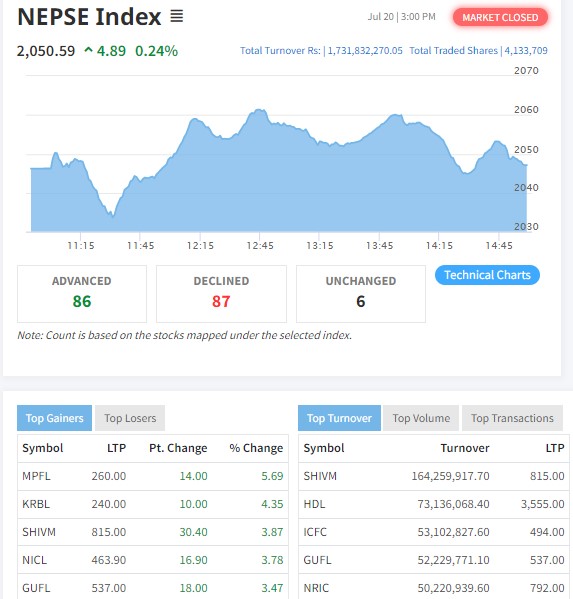Open Technical Charts

(487, 275)
